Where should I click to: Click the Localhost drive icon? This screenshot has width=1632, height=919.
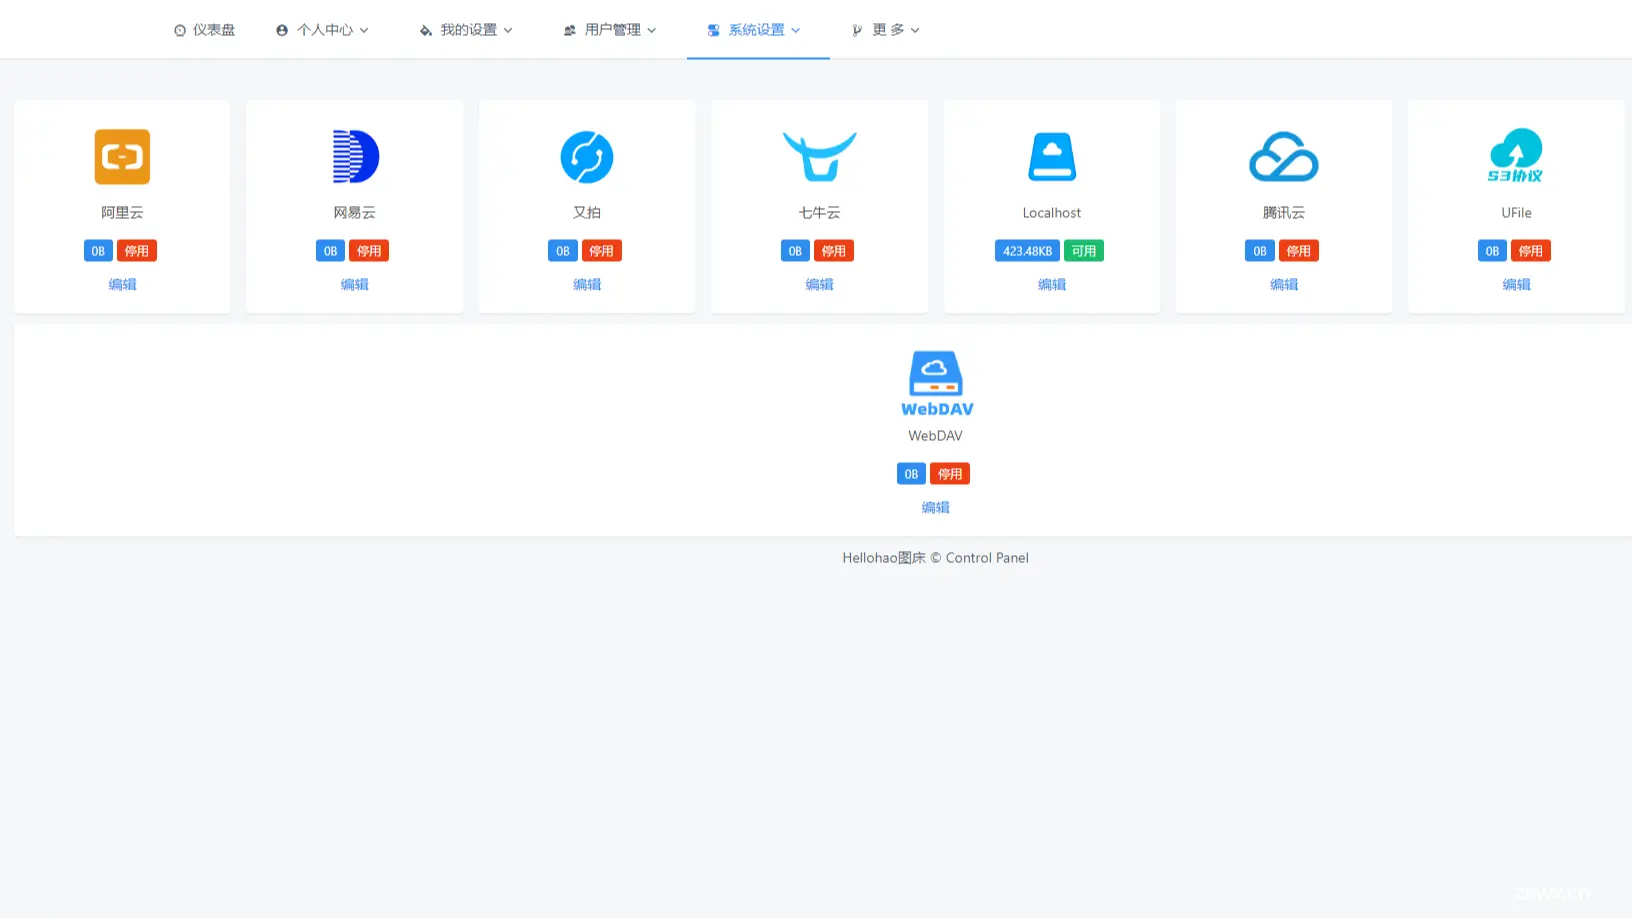(x=1052, y=157)
